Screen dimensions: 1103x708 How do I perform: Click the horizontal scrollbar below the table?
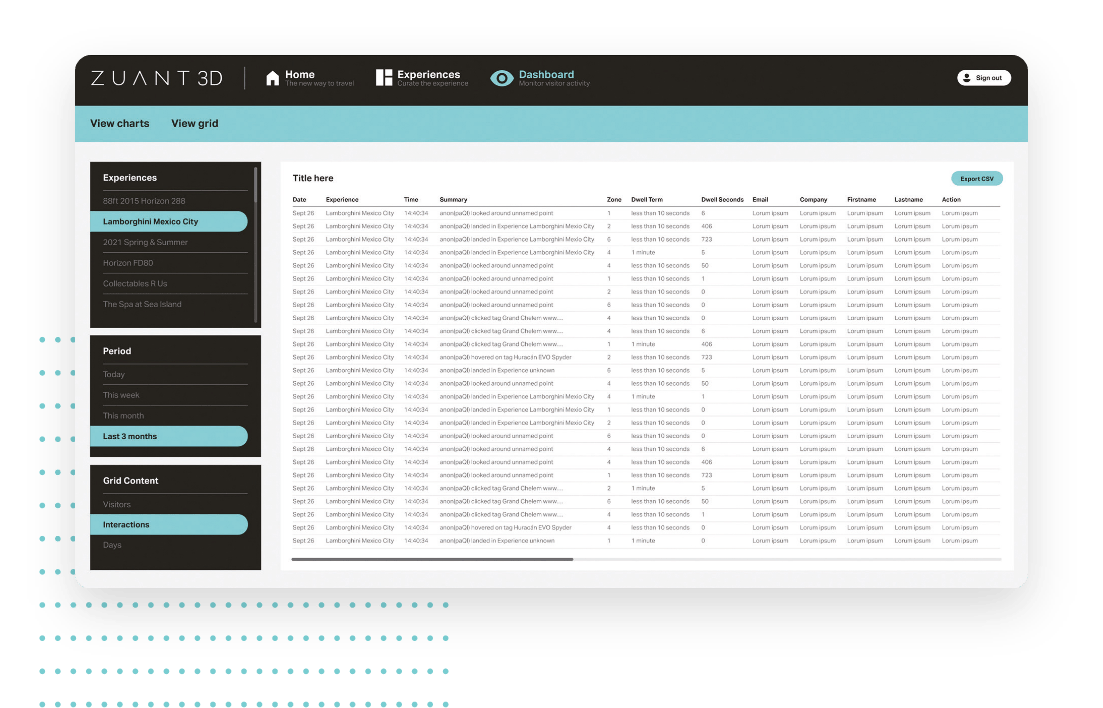click(432, 559)
